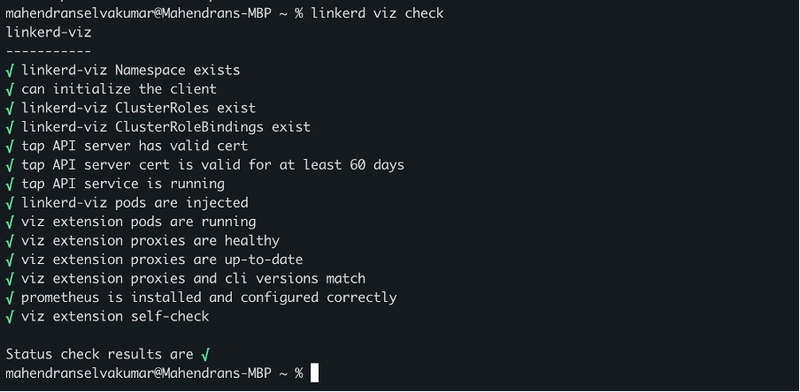The image size is (800, 392).
Task: Click the 'viz extension proxies are up-to-date' line
Action: pyautogui.click(x=162, y=260)
